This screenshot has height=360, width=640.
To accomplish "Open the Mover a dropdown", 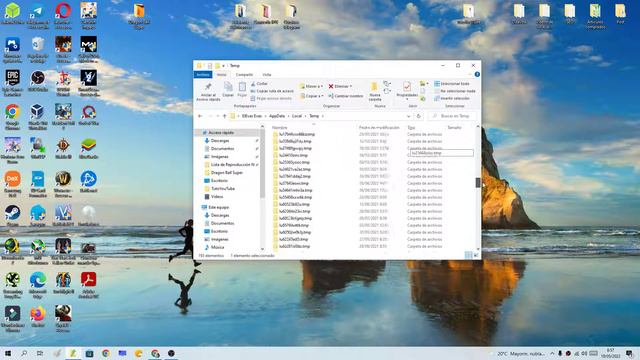I will coord(311,86).
